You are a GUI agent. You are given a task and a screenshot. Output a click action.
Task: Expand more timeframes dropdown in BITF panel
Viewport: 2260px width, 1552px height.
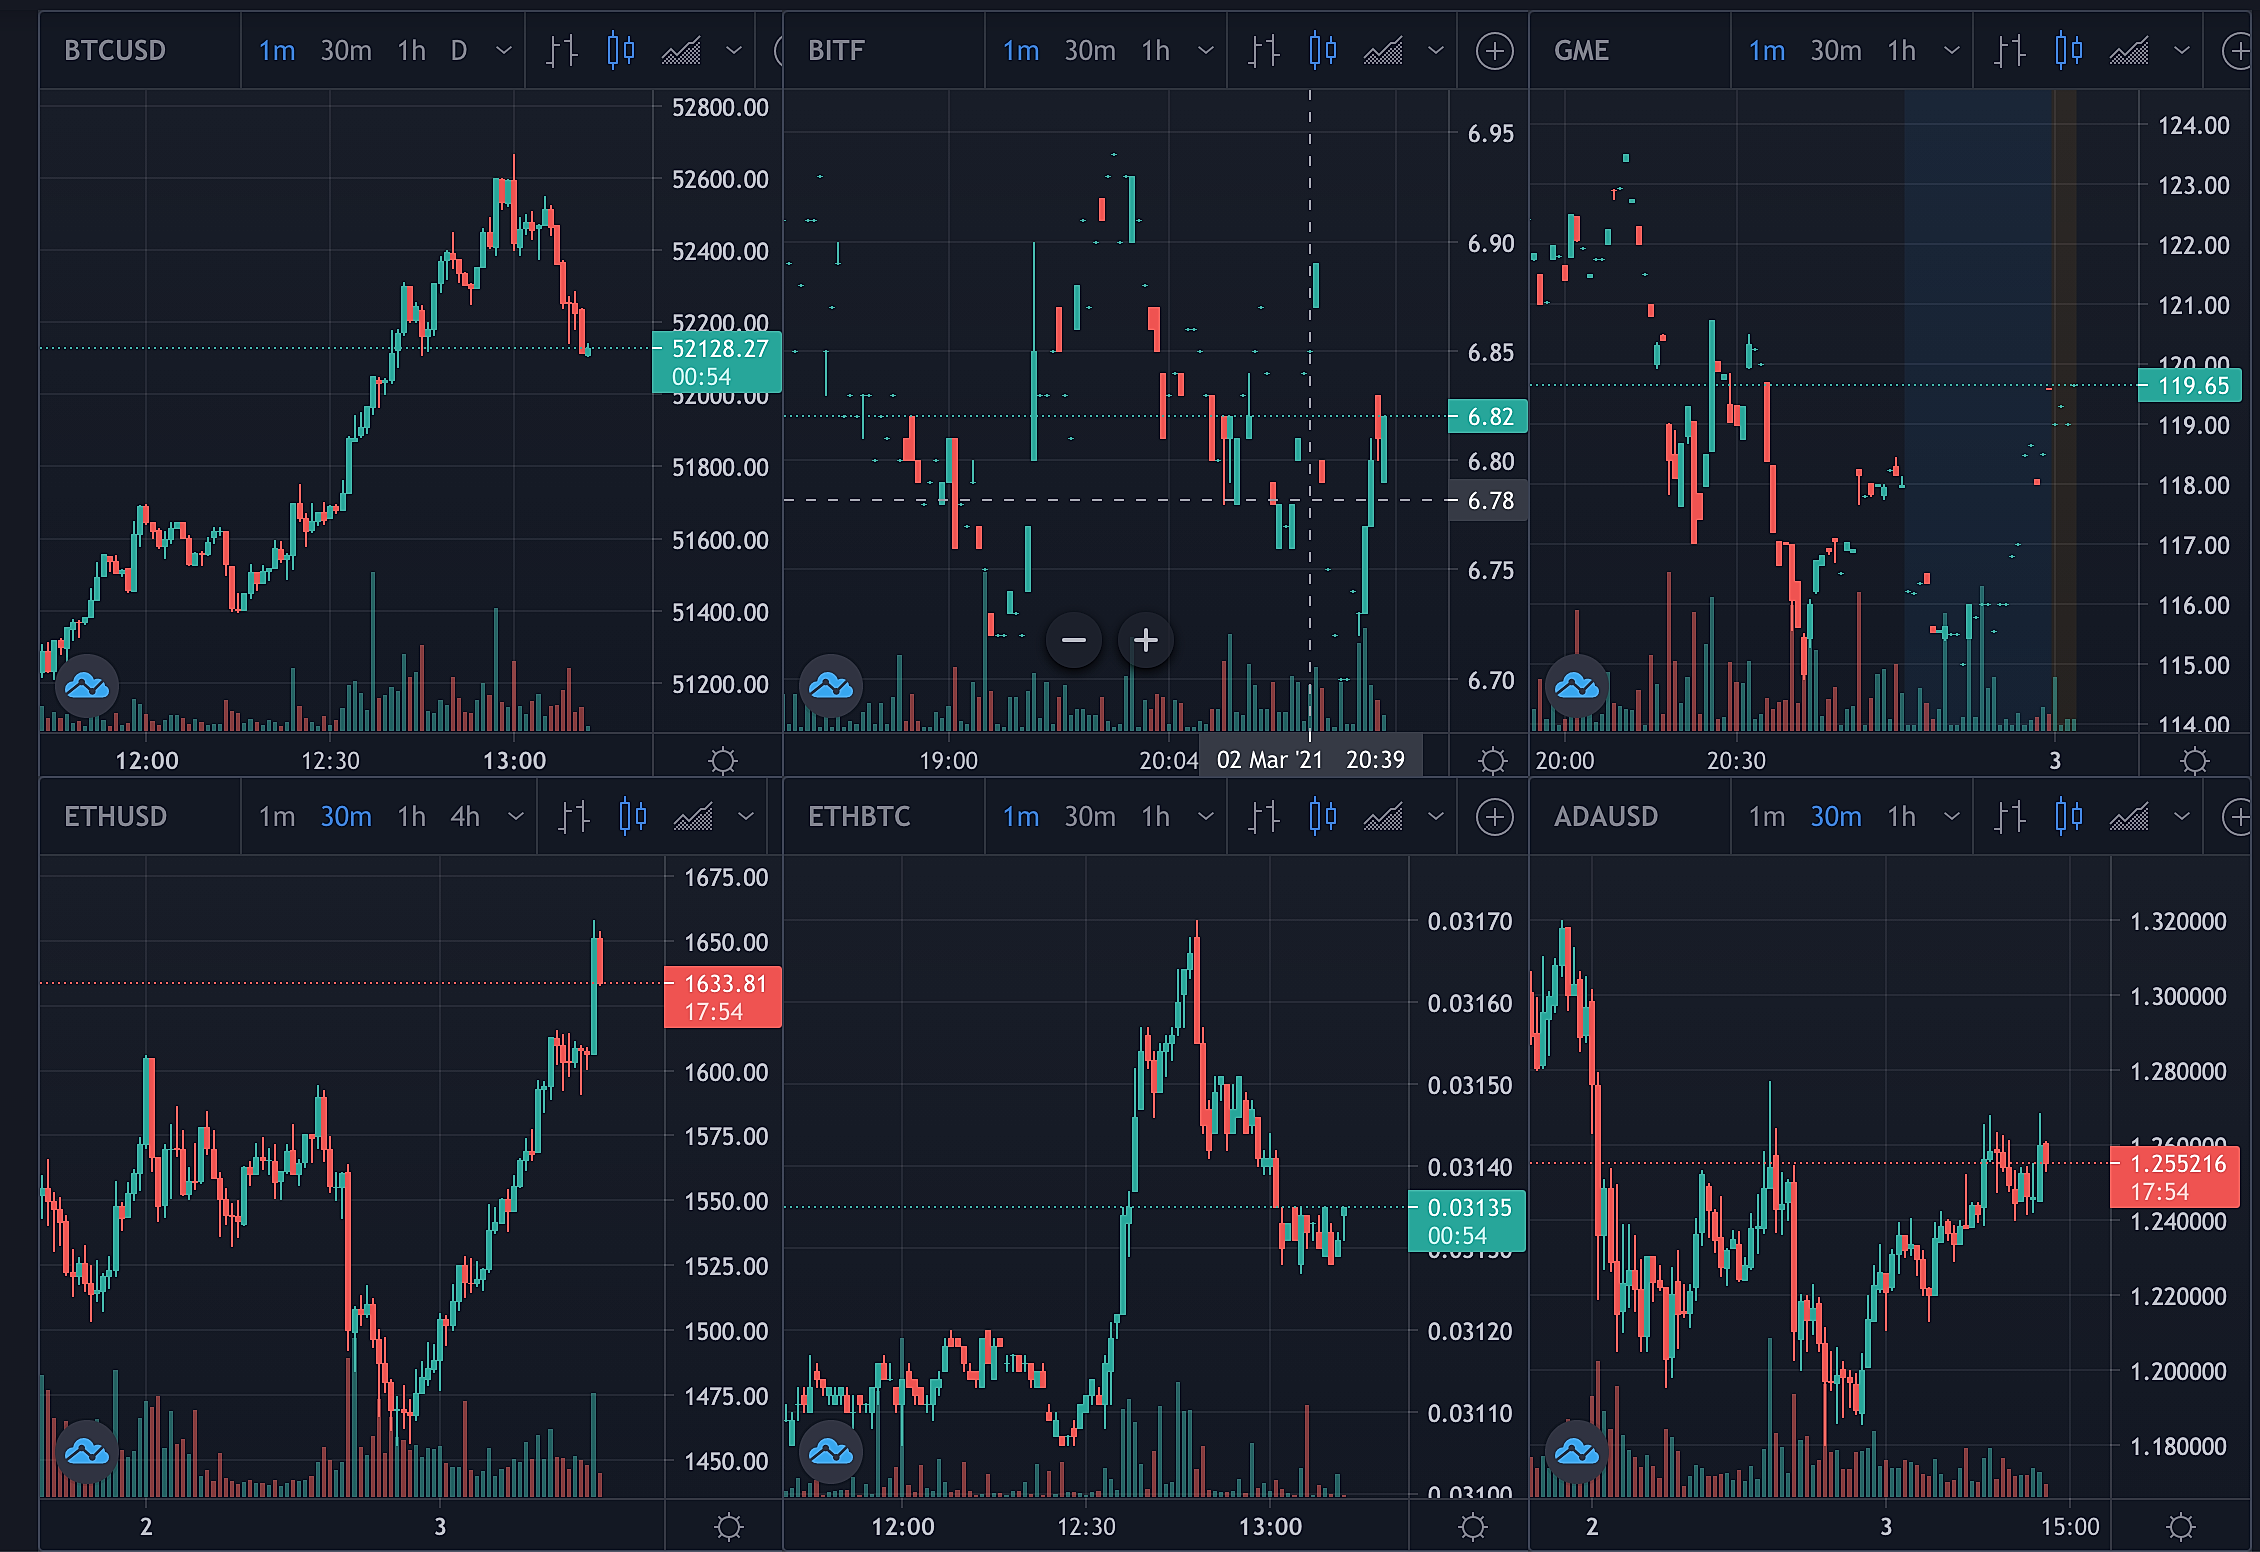tap(1206, 50)
